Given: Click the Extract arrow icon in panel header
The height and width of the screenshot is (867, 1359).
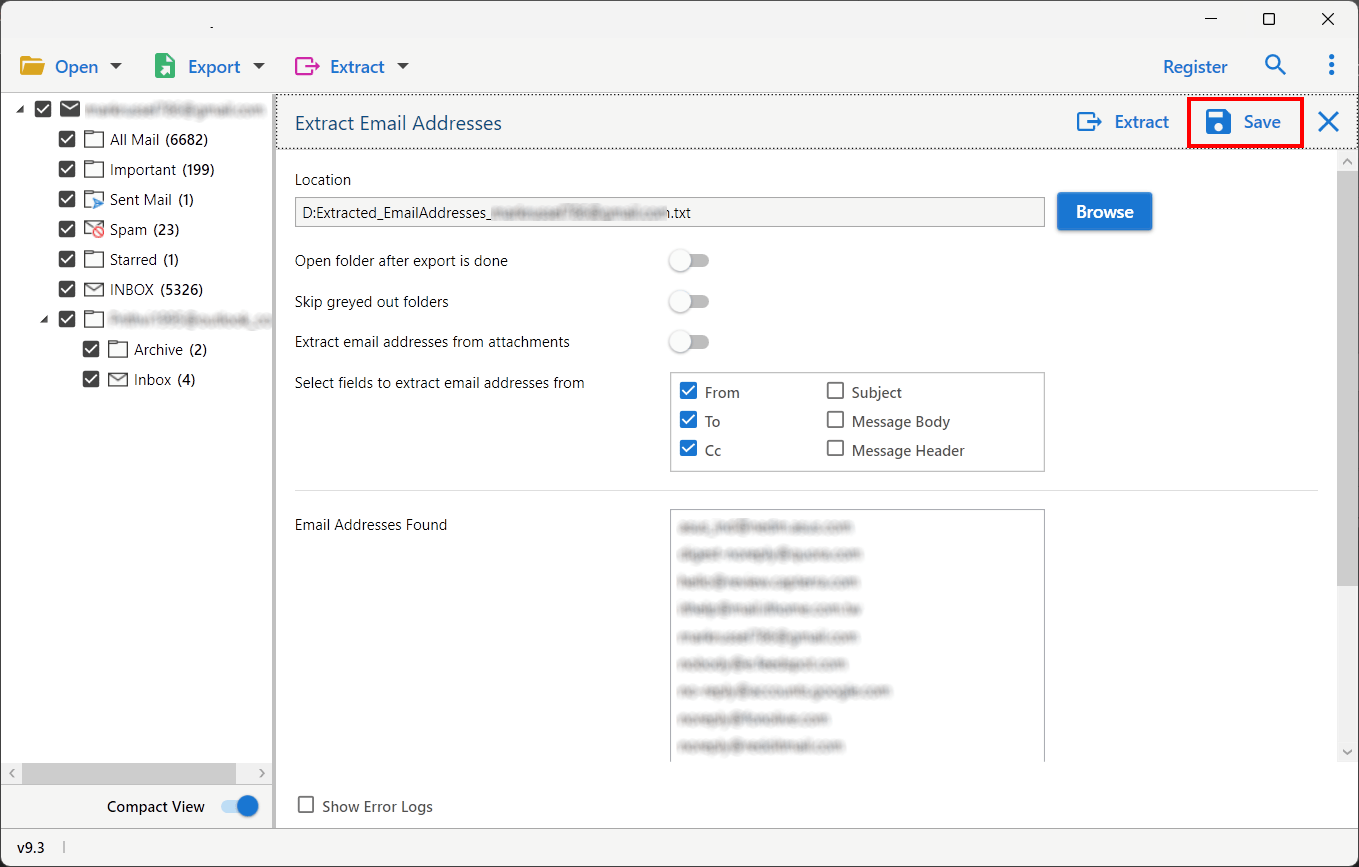Looking at the screenshot, I should click(1088, 122).
